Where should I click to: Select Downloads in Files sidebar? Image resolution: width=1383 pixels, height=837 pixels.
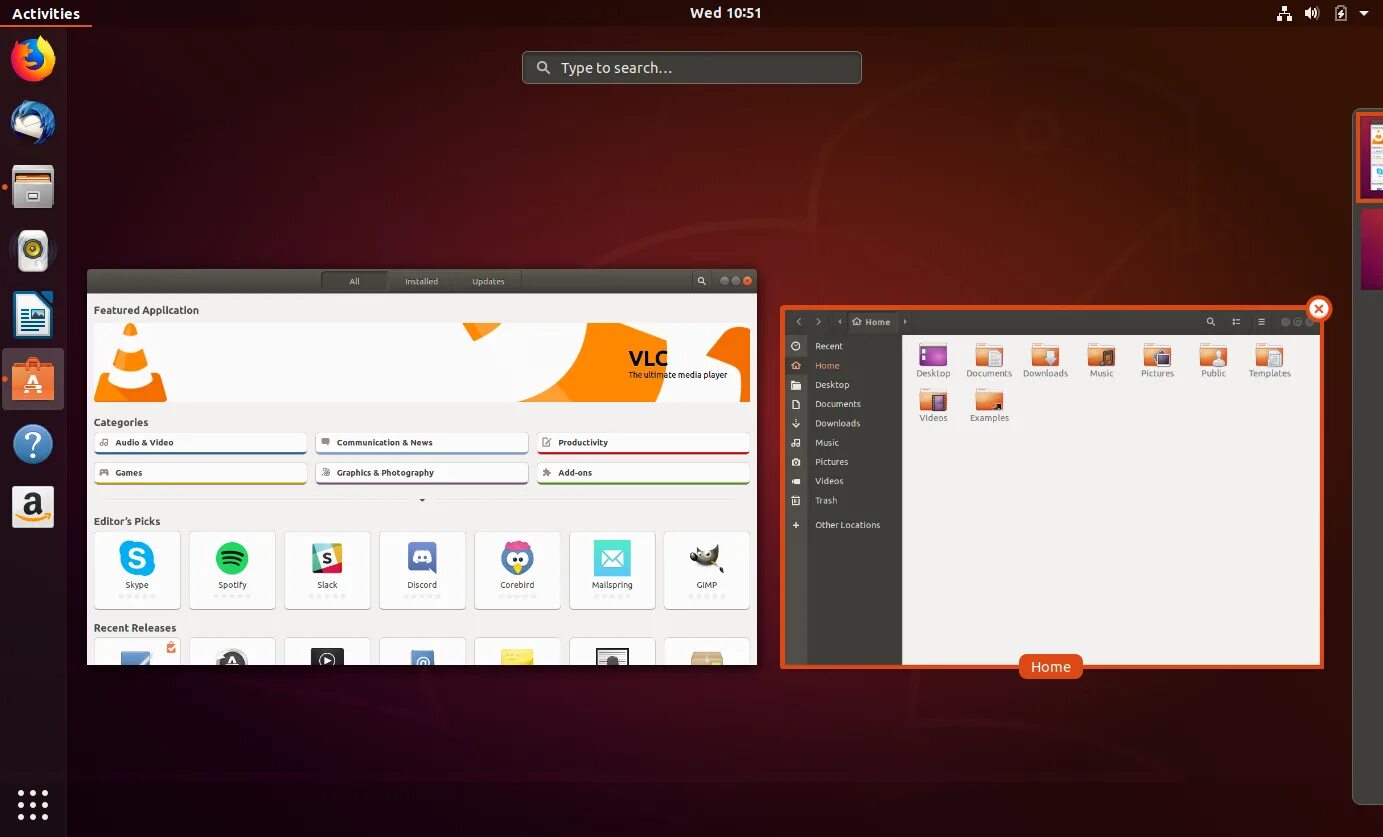[845, 424]
